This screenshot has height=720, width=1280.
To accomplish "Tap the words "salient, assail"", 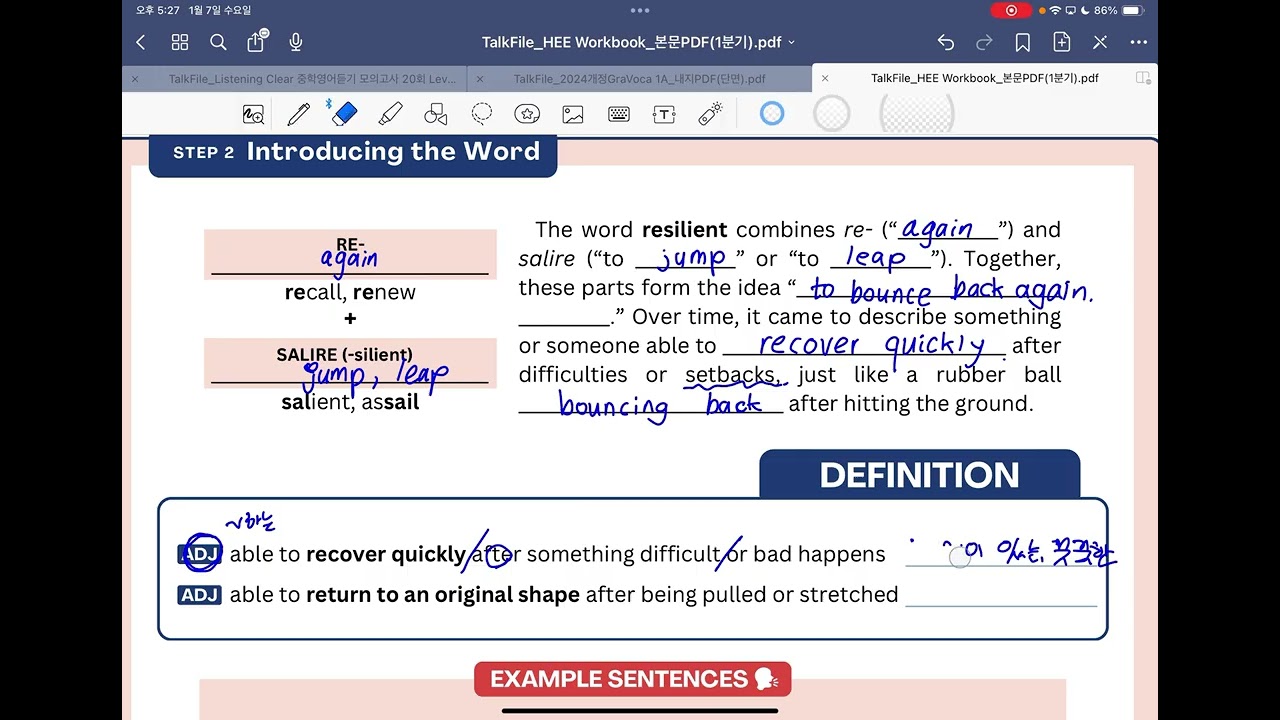I will pyautogui.click(x=350, y=402).
